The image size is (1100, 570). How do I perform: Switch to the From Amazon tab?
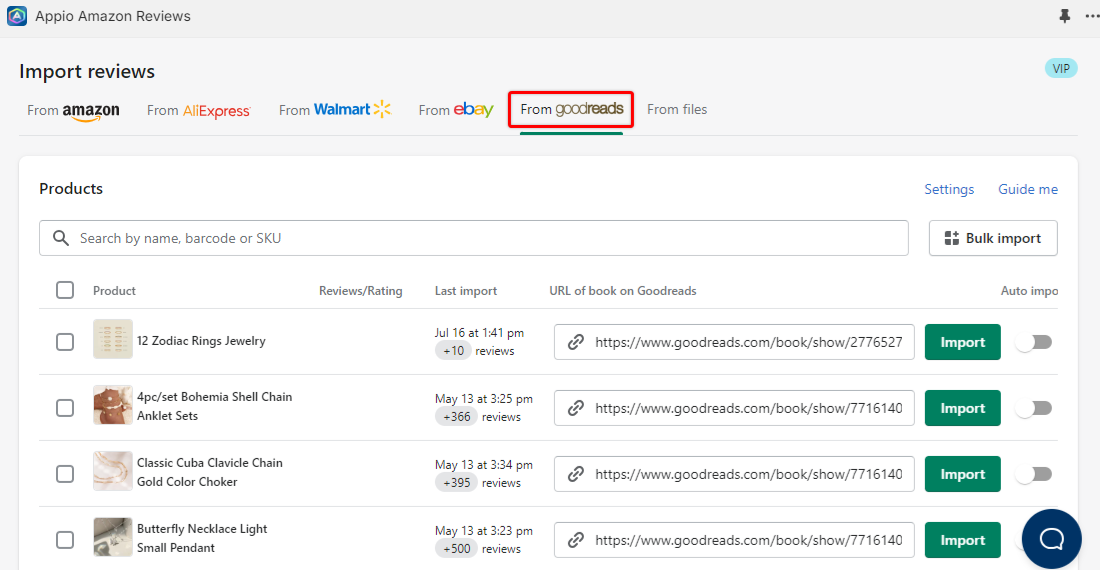point(73,111)
